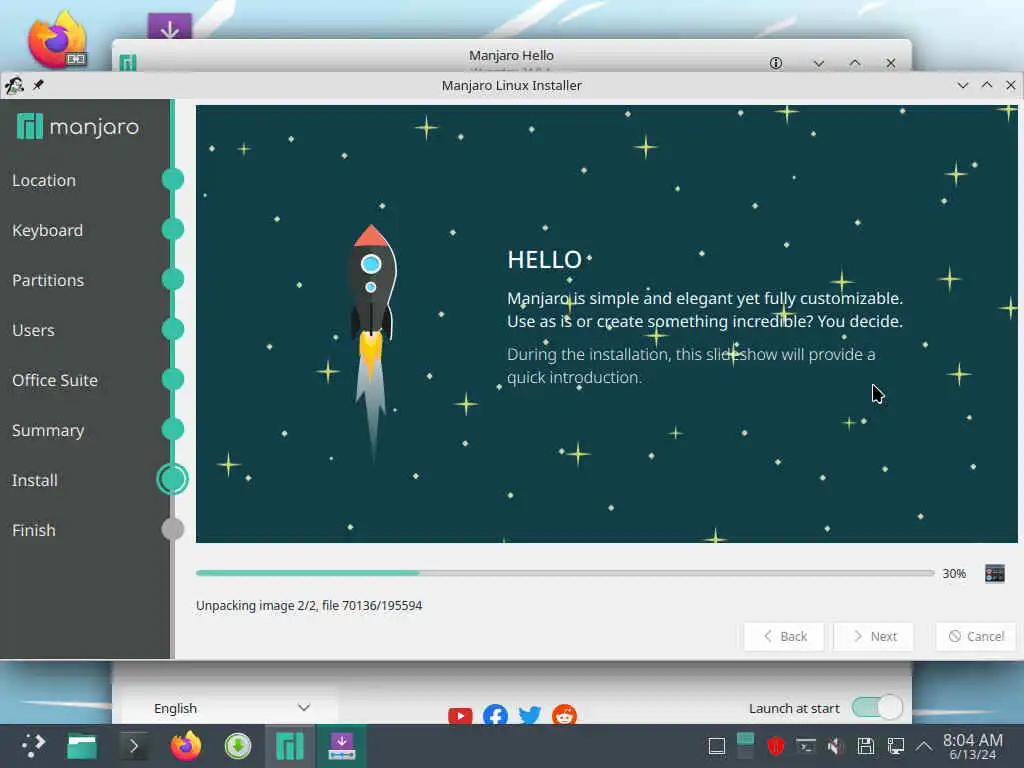Open the file manager from taskbar
Viewport: 1024px width, 768px height.
tap(82, 746)
